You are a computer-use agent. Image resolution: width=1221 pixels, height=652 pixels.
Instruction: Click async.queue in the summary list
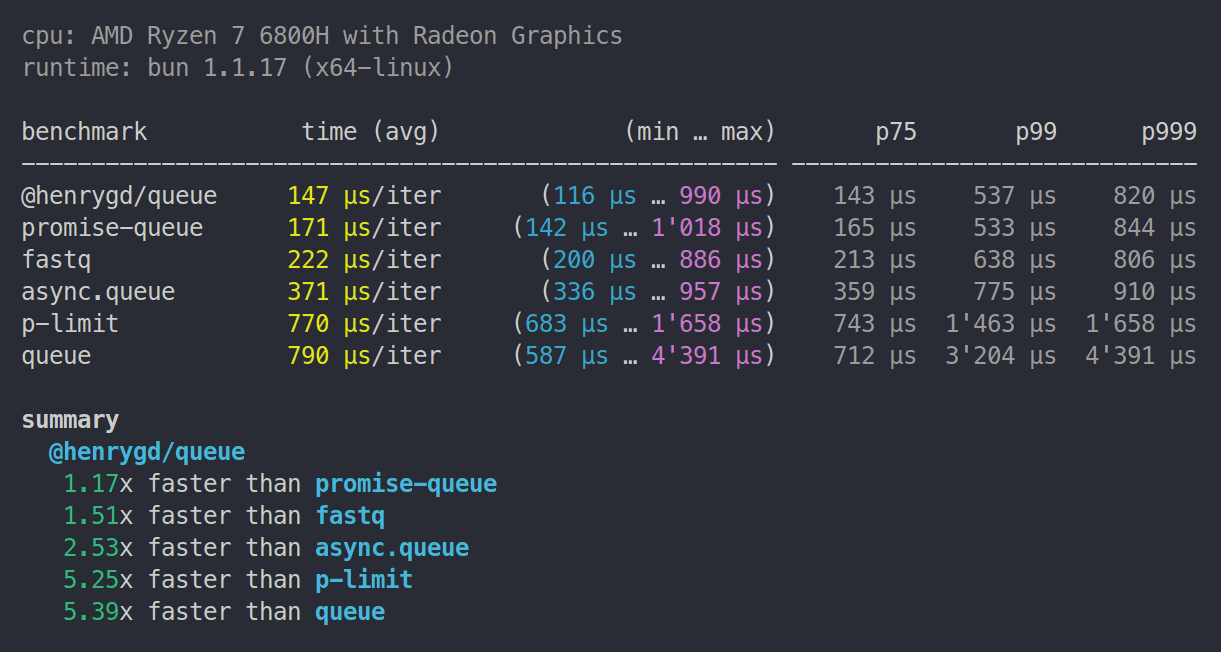click(x=392, y=548)
